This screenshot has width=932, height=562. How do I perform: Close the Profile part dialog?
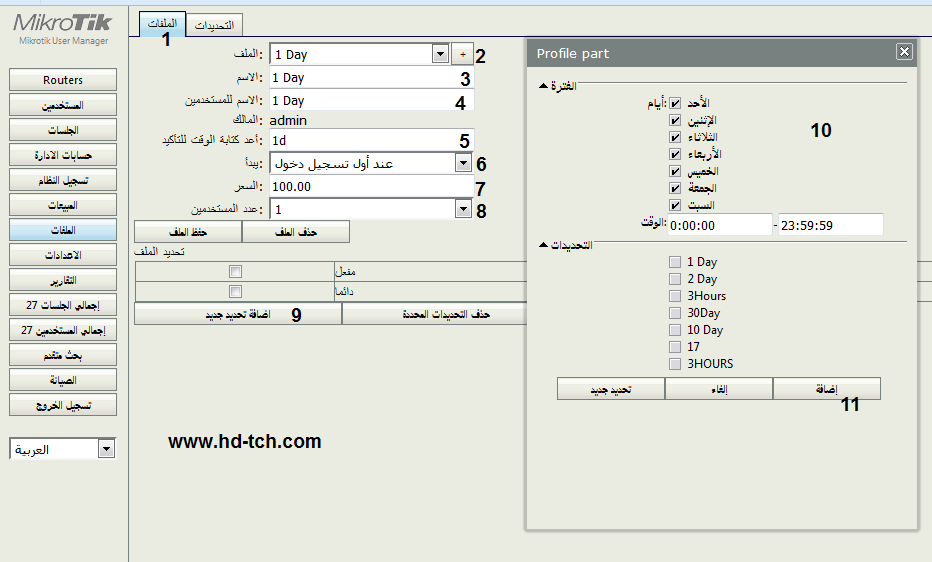[904, 52]
